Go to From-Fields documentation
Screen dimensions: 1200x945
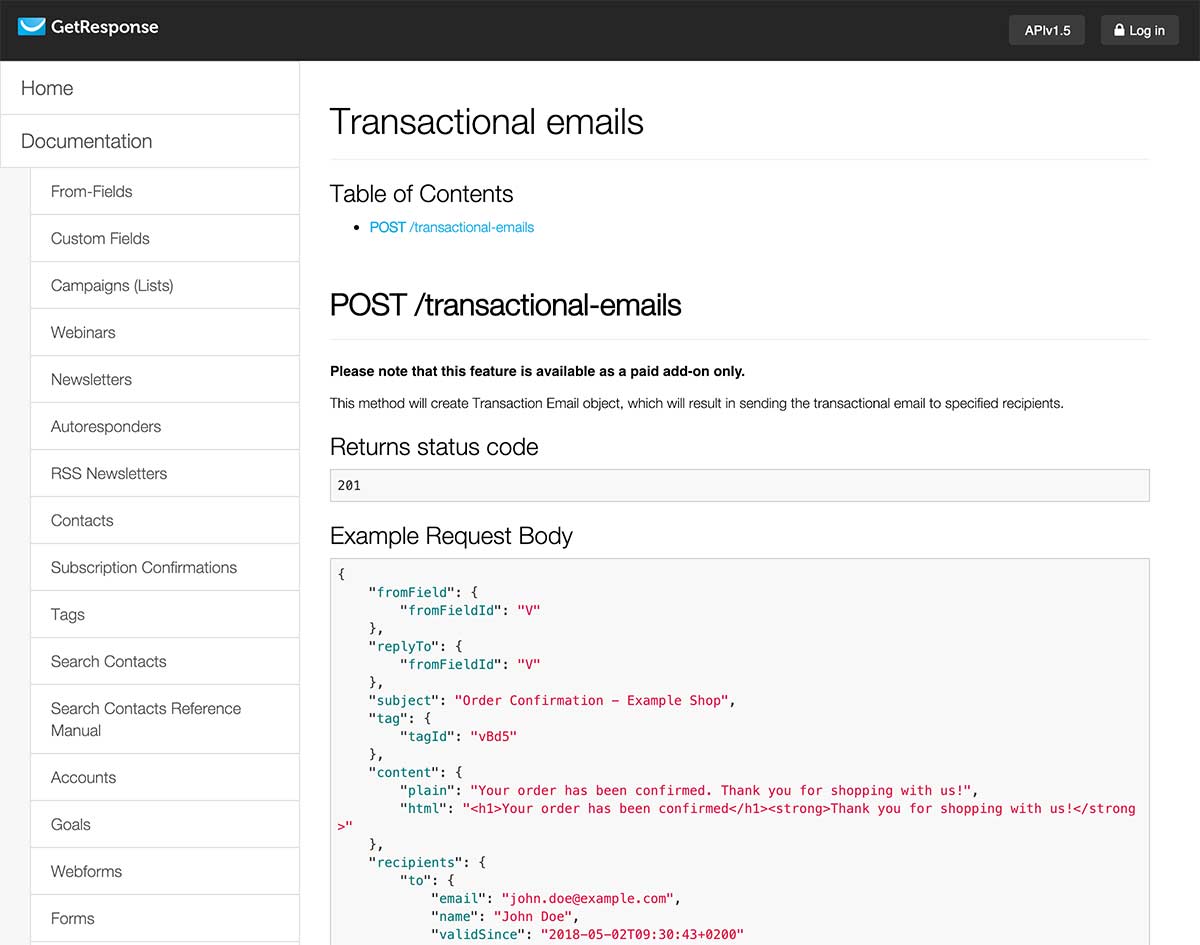click(x=165, y=191)
